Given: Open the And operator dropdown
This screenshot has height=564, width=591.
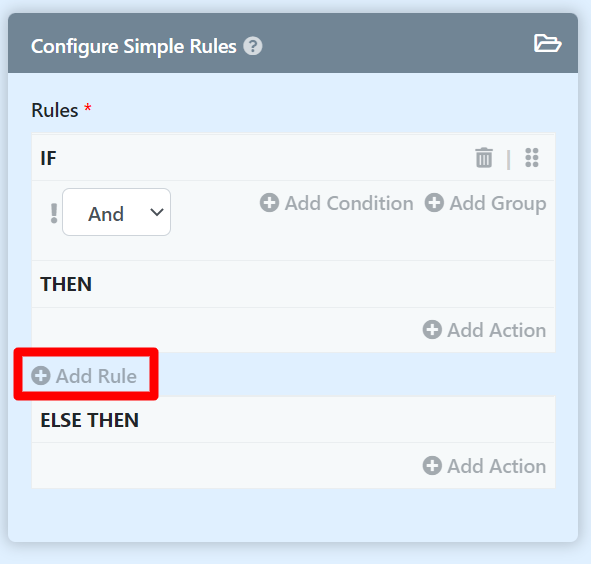Looking at the screenshot, I should (116, 212).
